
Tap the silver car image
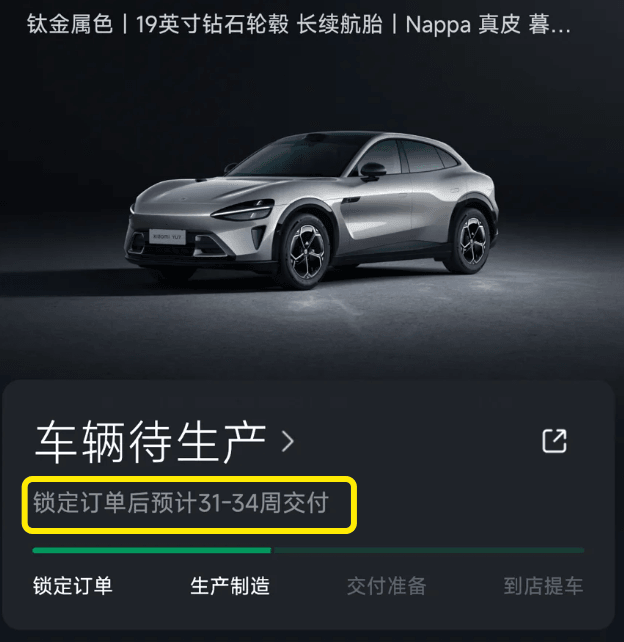pyautogui.click(x=311, y=210)
